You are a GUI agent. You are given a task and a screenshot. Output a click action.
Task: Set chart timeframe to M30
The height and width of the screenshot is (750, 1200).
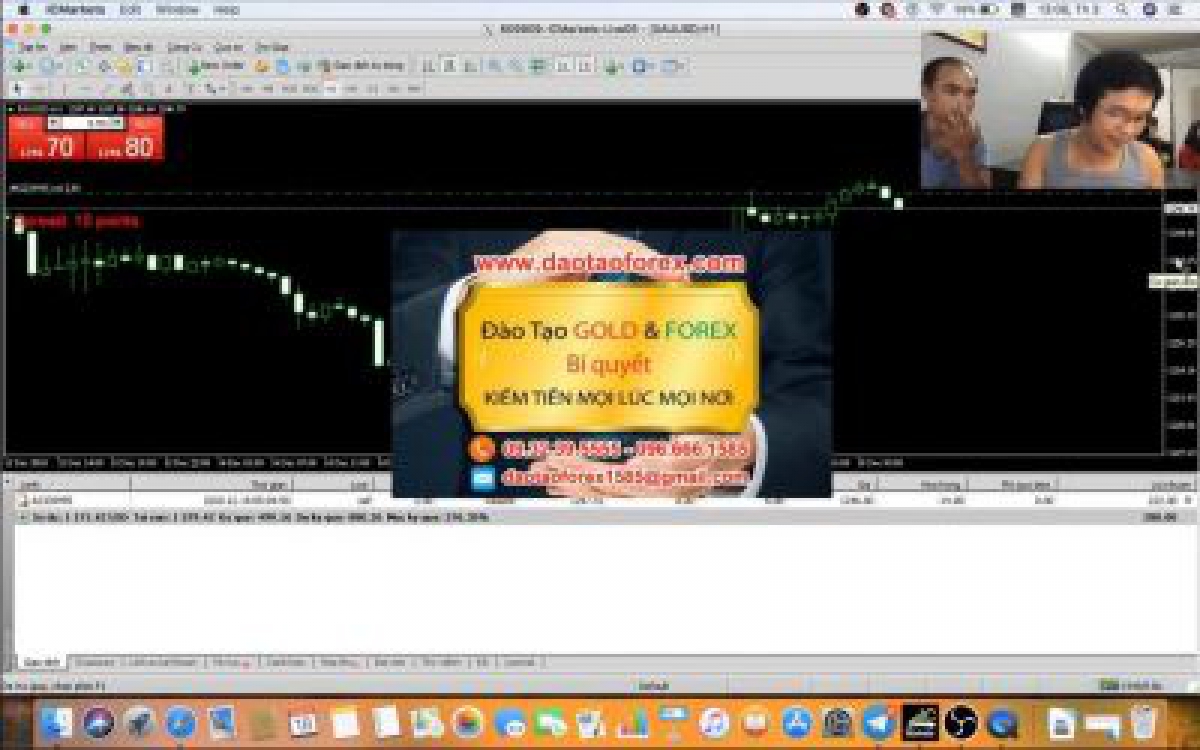pos(310,88)
